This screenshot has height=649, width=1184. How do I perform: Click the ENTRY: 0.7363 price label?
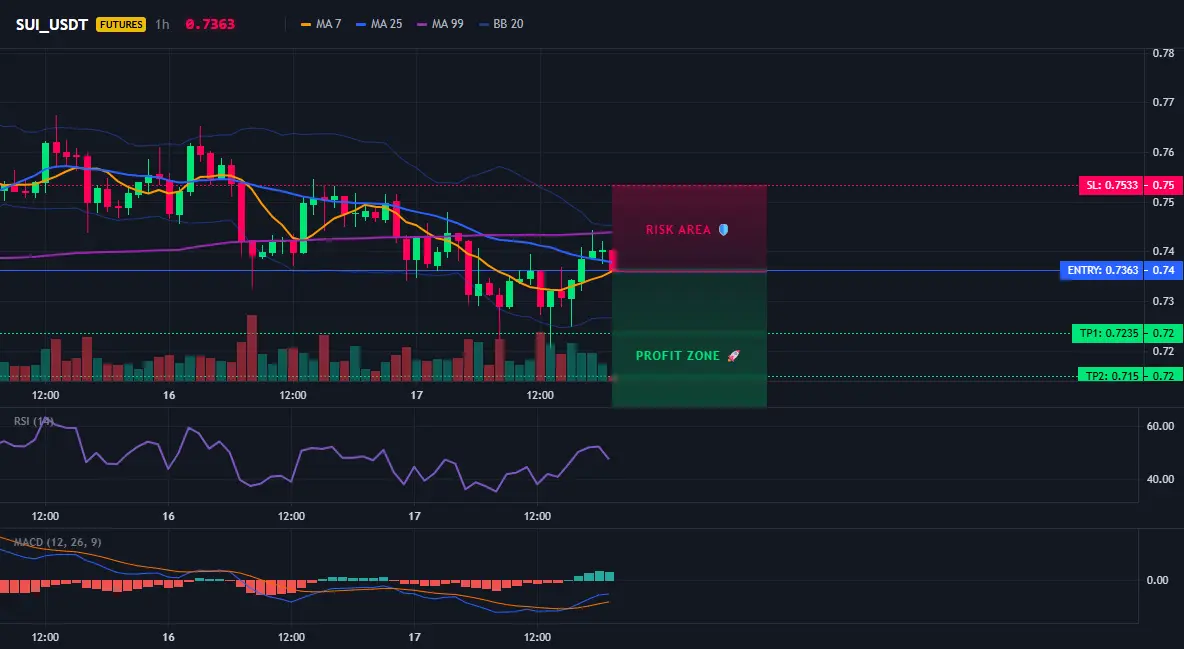click(x=1102, y=270)
